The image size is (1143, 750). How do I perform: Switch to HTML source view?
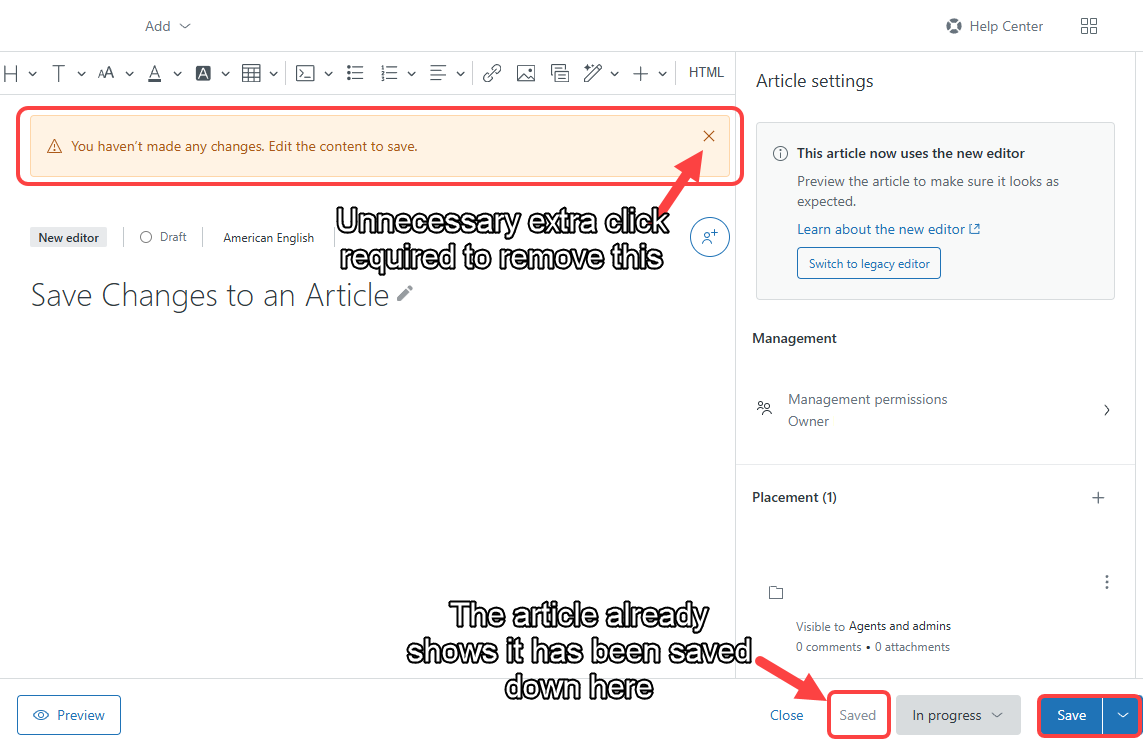[706, 72]
